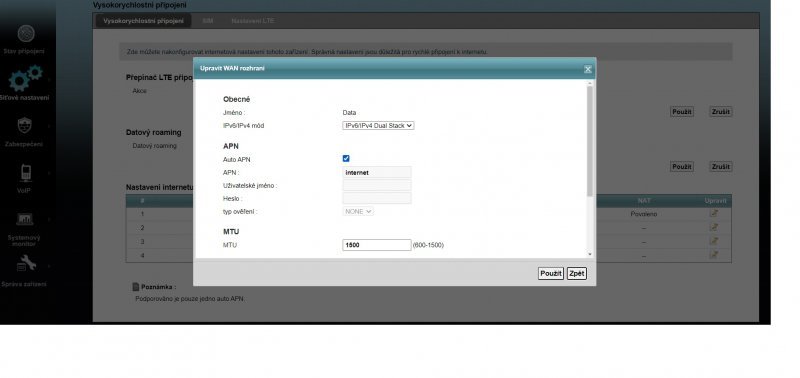Screen dimensions: 800x378
Task: Open Správa zařízení tools icon
Action: click(26, 263)
